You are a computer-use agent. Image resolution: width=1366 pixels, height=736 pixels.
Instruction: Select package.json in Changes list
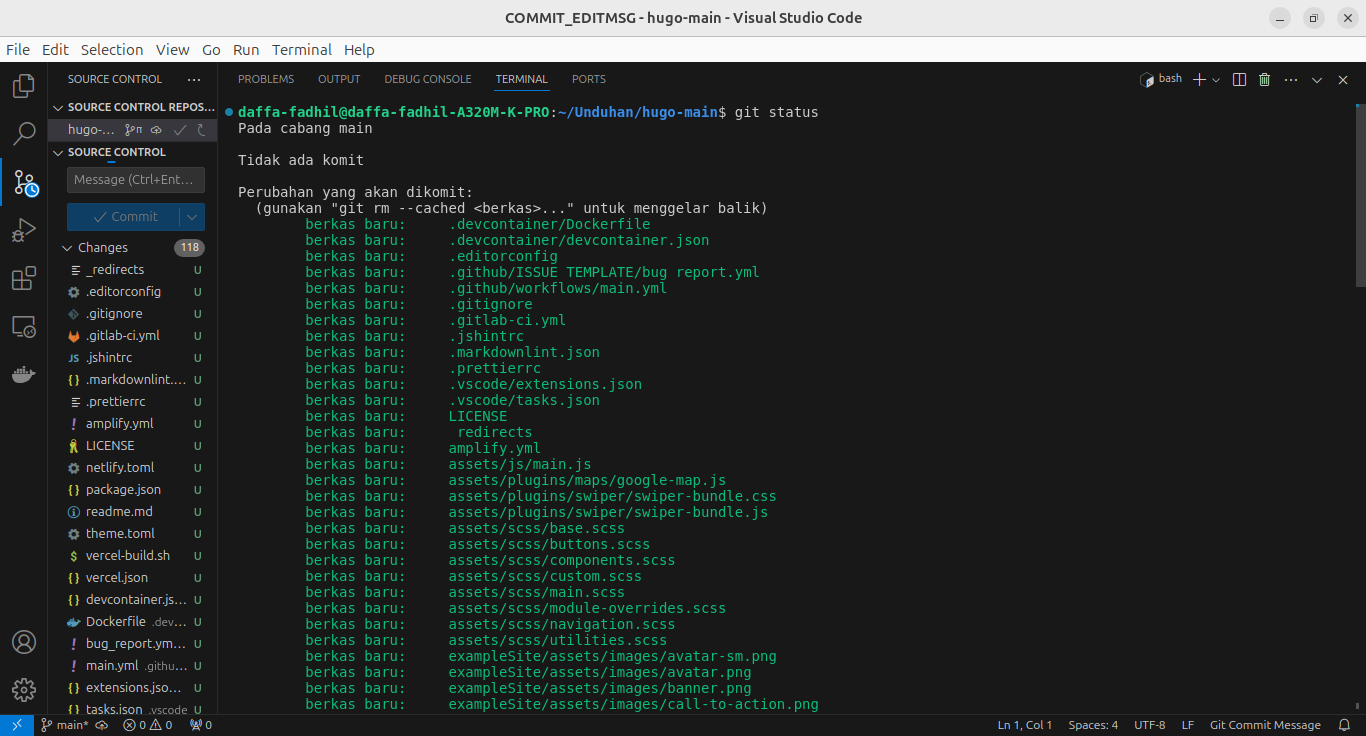[x=133, y=490]
